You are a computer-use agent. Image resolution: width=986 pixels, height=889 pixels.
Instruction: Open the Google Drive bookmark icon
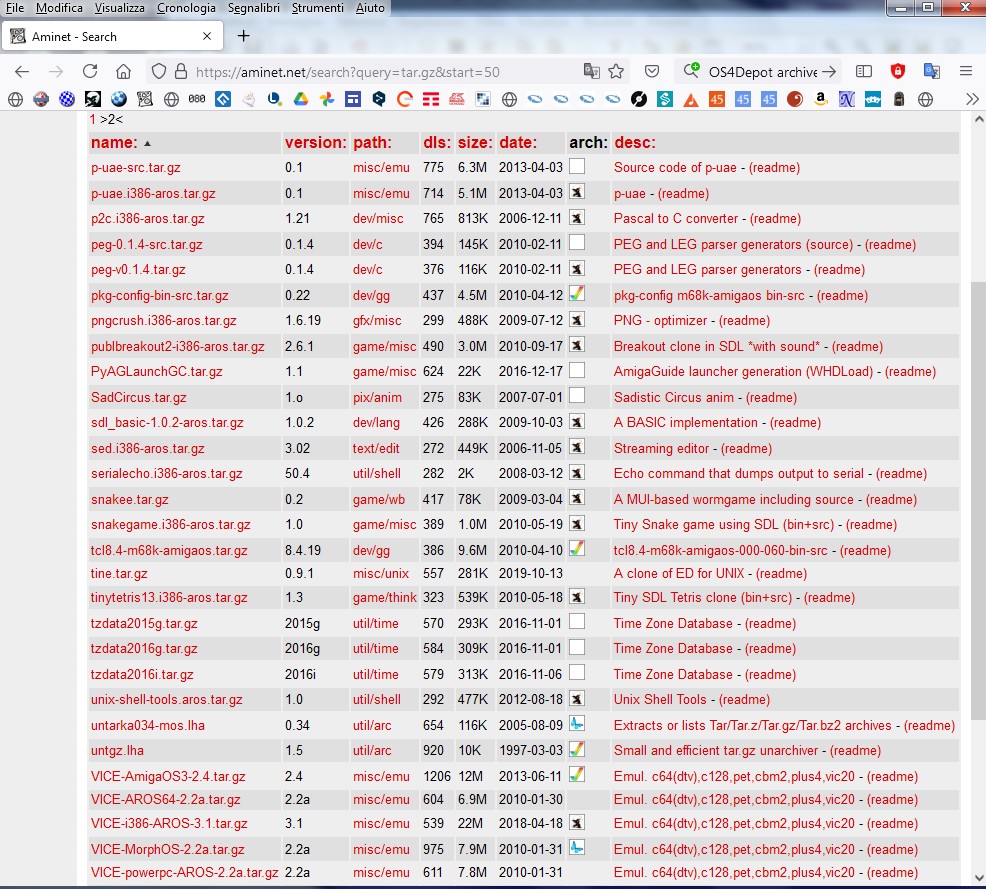point(300,99)
